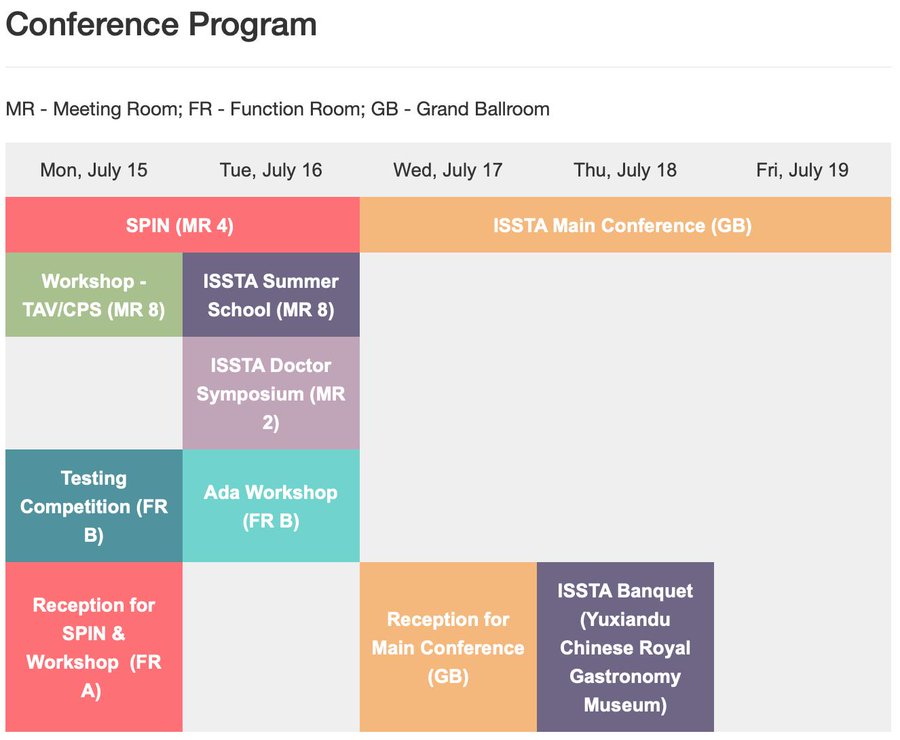
Task: Open the ISSTA Doctor Symposium (MR 2) block
Action: [271, 393]
